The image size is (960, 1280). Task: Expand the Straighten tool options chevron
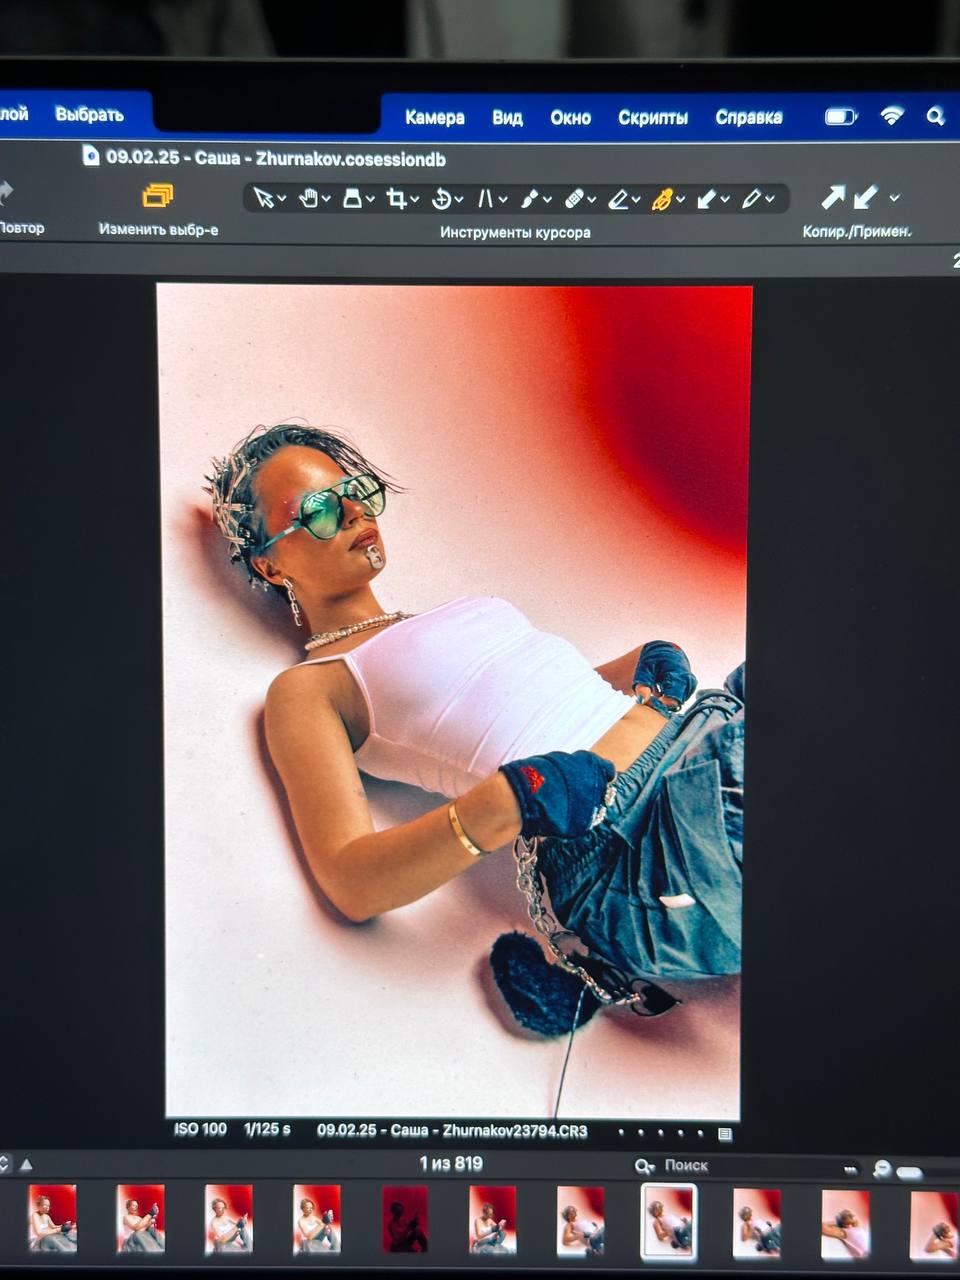click(459, 200)
